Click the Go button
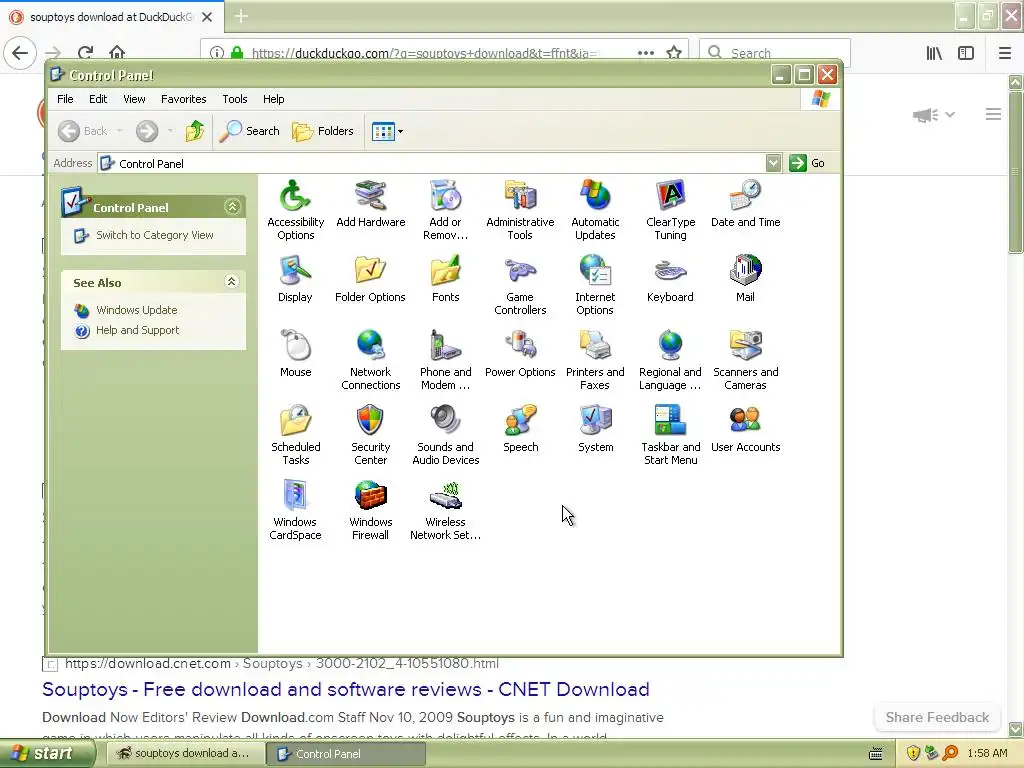 point(808,163)
